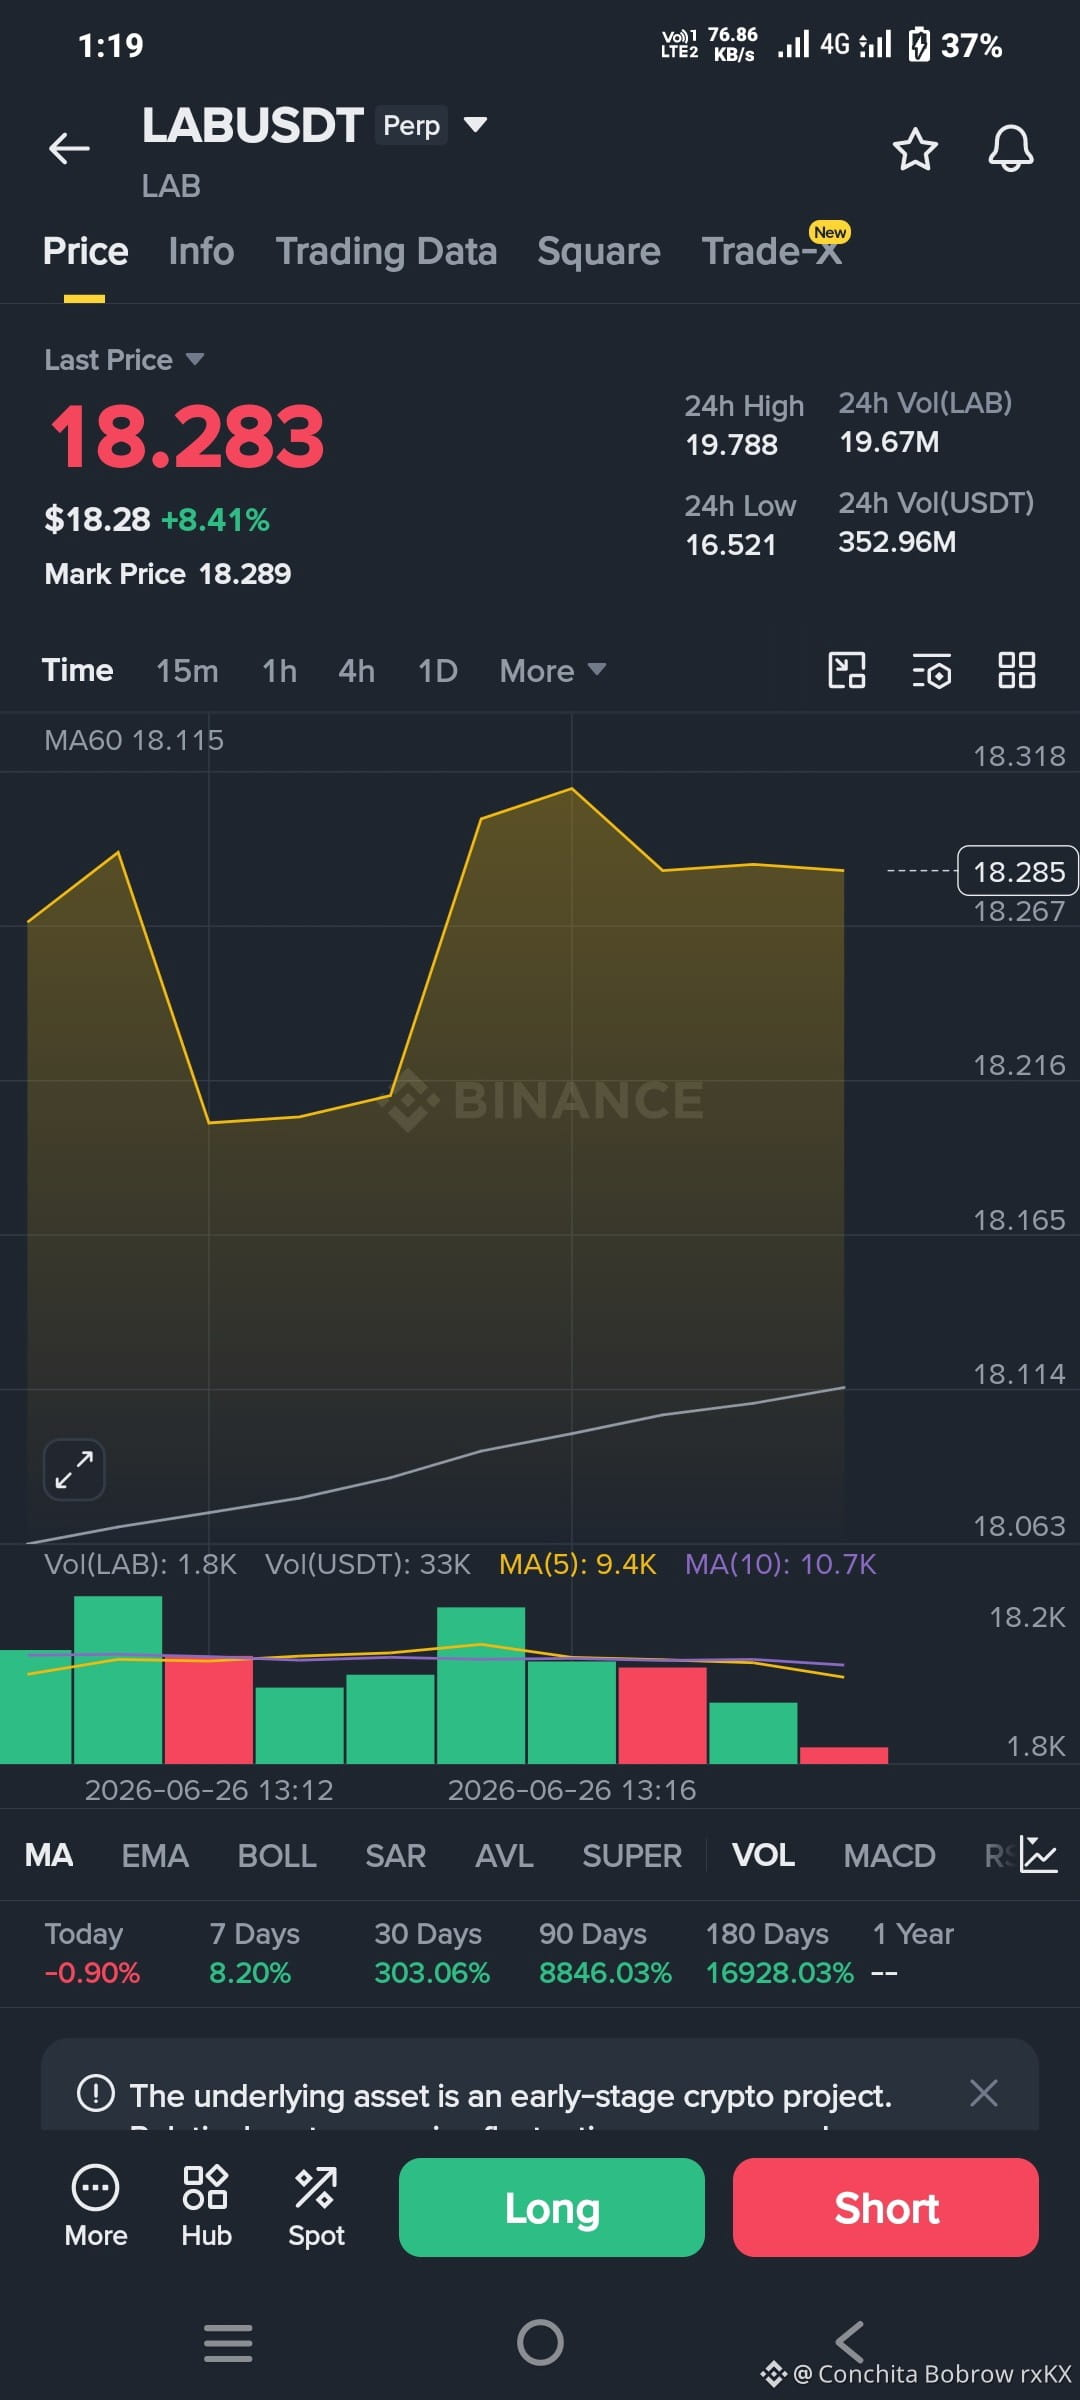Select the Price tab
The width and height of the screenshot is (1080, 2400).
coord(85,251)
